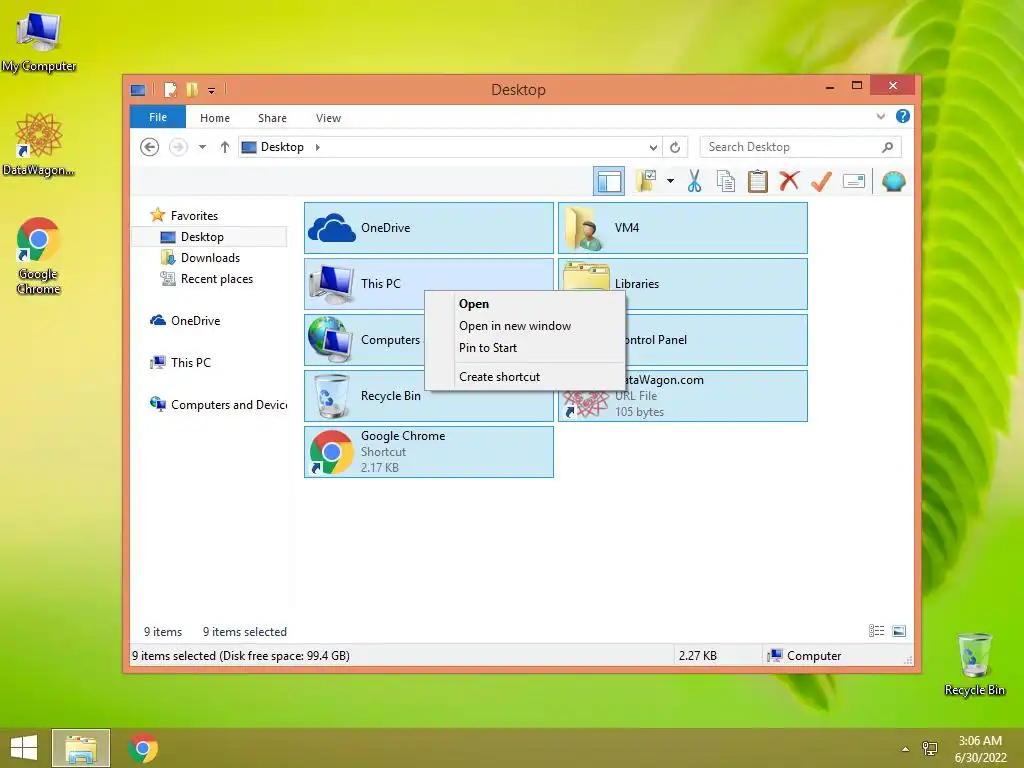This screenshot has width=1024, height=768.
Task: Switch to the Share ribbon tab
Action: 272,118
